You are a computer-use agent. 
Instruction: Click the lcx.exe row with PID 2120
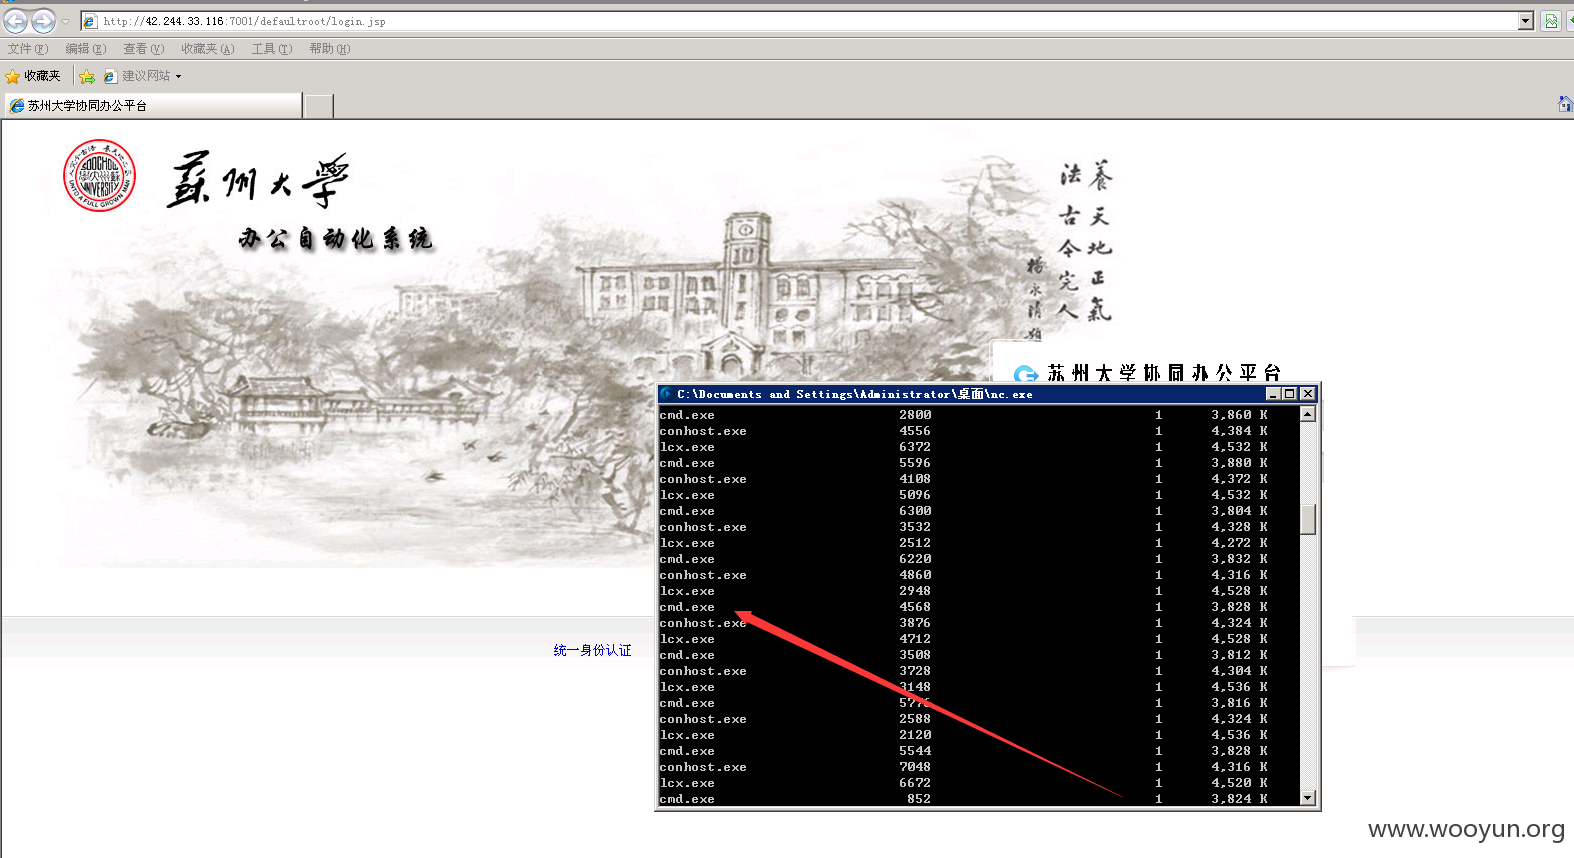point(964,735)
